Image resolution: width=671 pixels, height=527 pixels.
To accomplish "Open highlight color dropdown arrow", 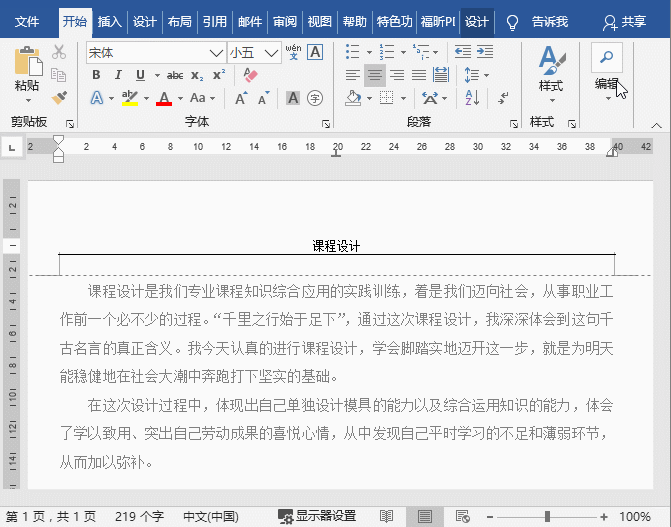I will point(146,98).
